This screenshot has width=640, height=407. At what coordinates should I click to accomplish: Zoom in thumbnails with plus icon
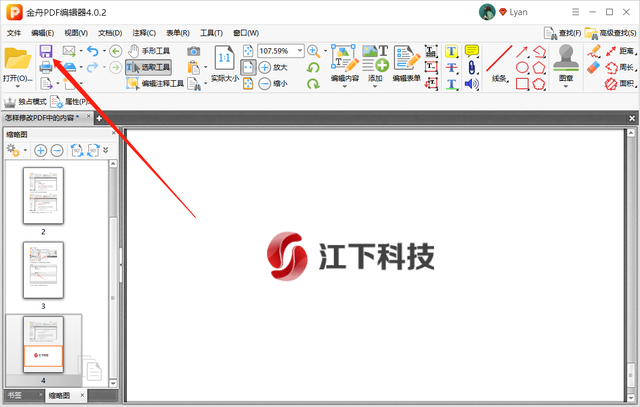(40, 151)
